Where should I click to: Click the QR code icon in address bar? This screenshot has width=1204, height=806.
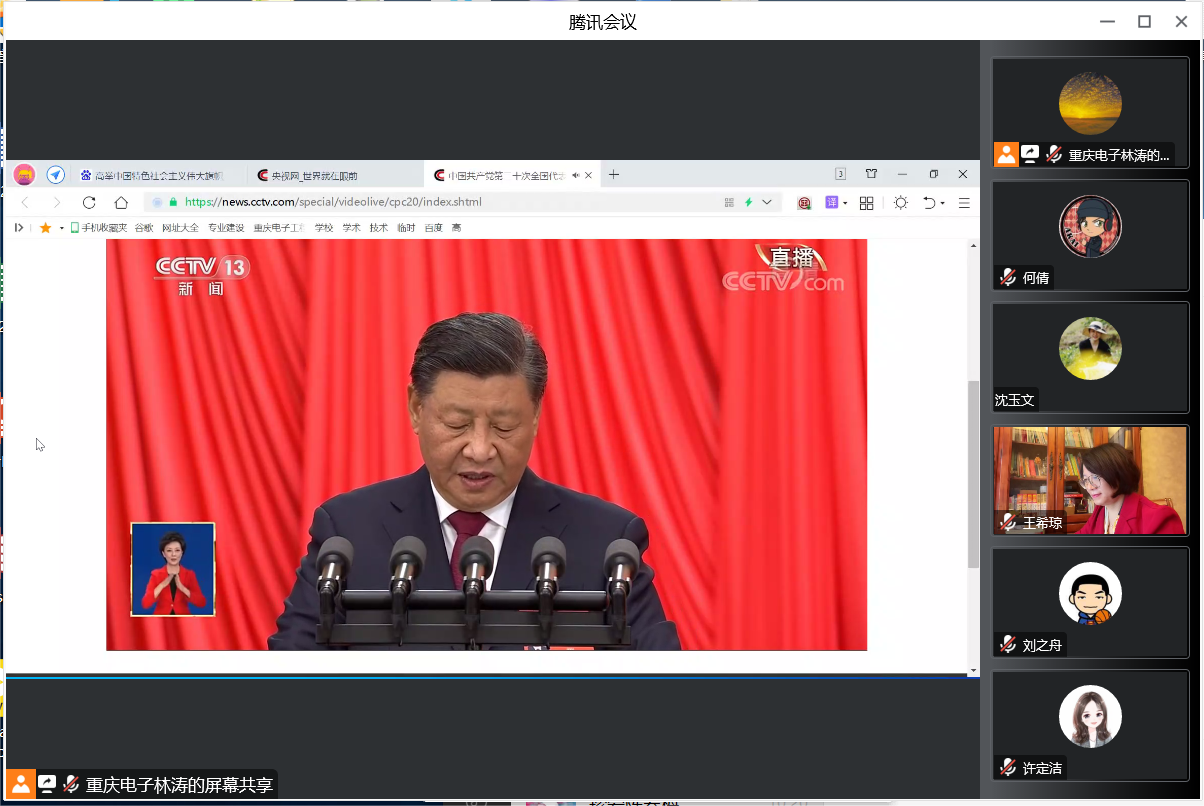(729, 202)
